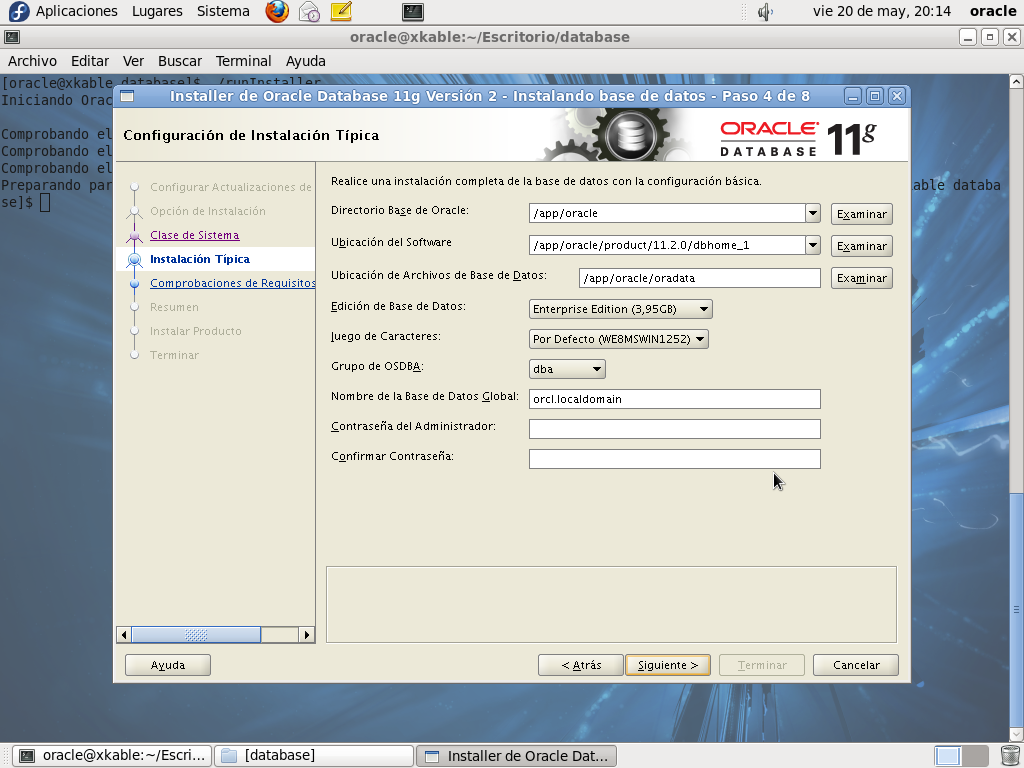Open Lugares menu
This screenshot has height=768, width=1024.
pyautogui.click(x=157, y=11)
